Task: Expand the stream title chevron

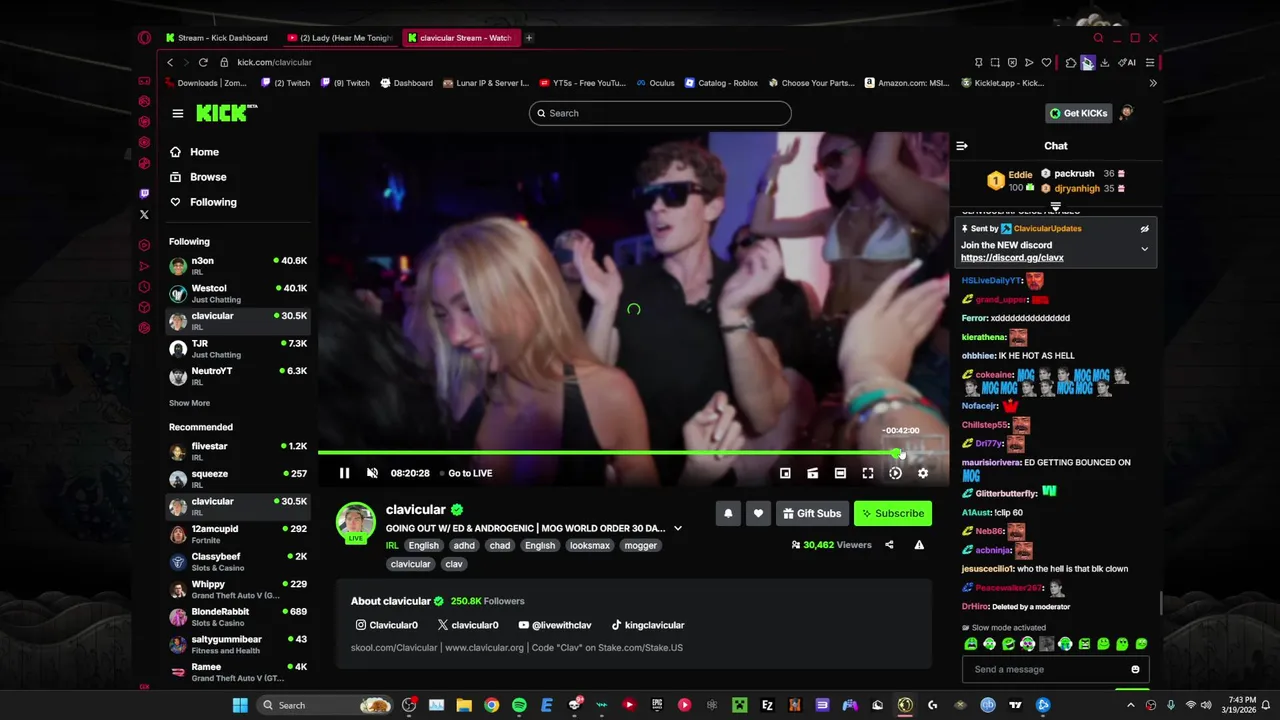Action: coord(677,528)
